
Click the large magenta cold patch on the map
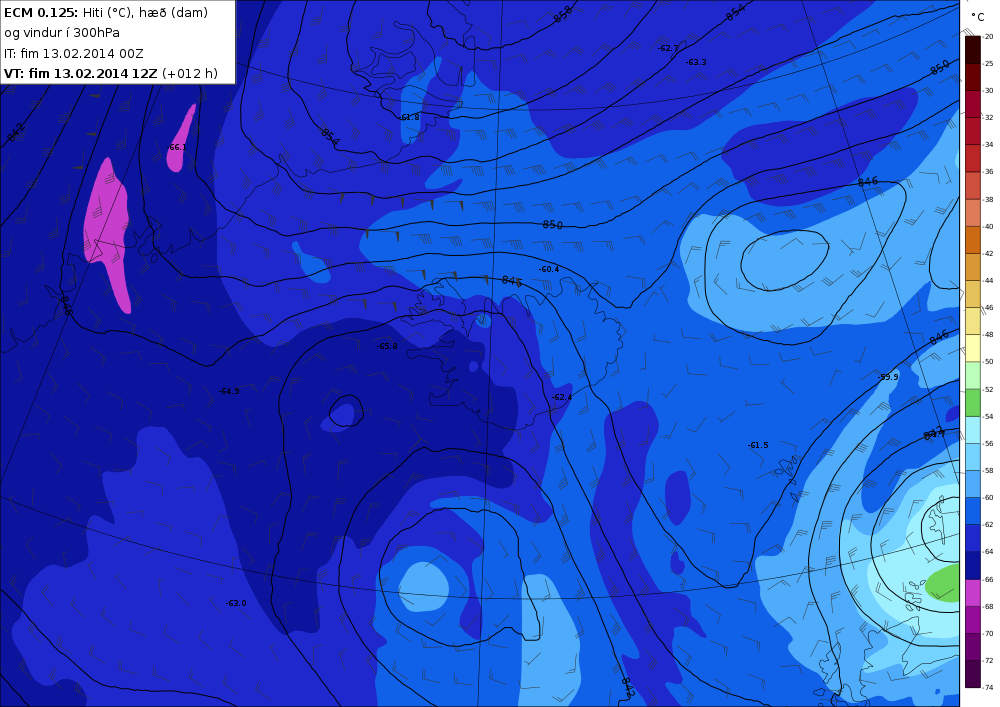(x=106, y=220)
